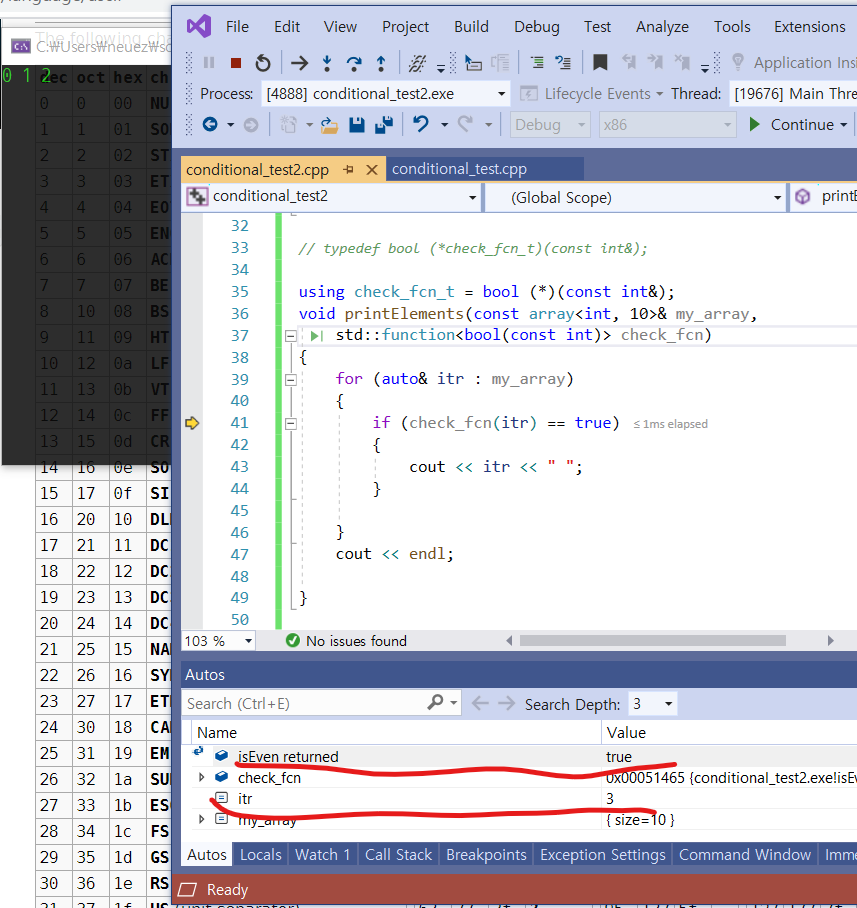Open the undo history dropdown arrow
The height and width of the screenshot is (908, 857).
tap(444, 125)
